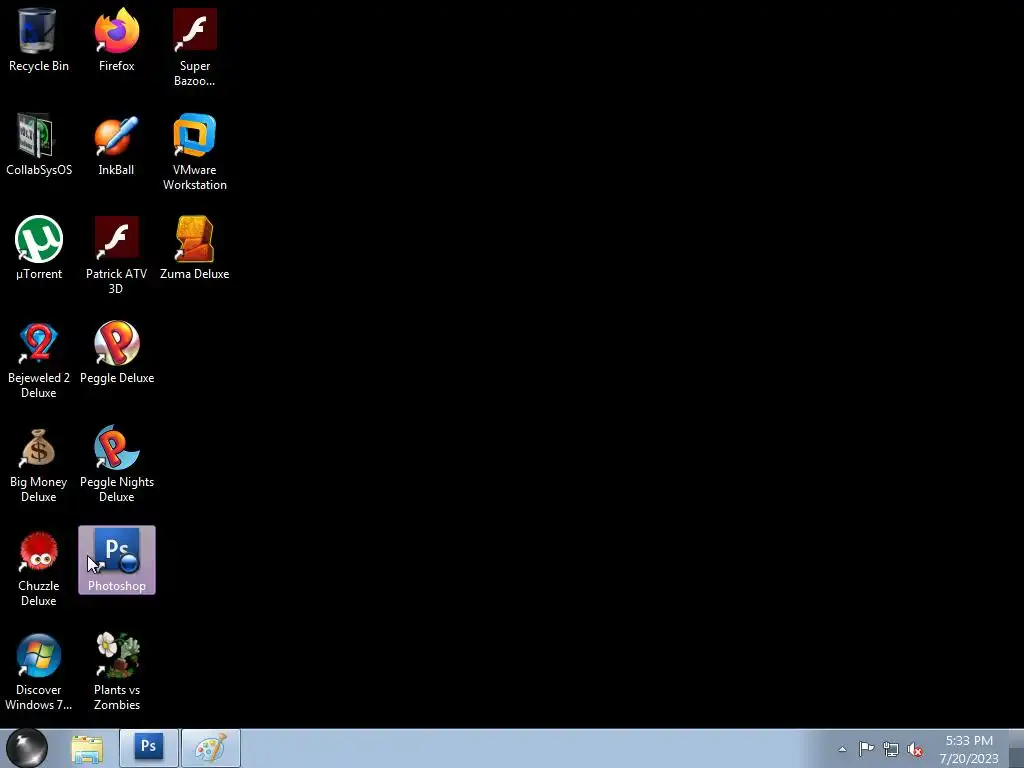This screenshot has width=1024, height=768.
Task: Select the Patrick ATV 3D shortcut
Action: pos(116,255)
